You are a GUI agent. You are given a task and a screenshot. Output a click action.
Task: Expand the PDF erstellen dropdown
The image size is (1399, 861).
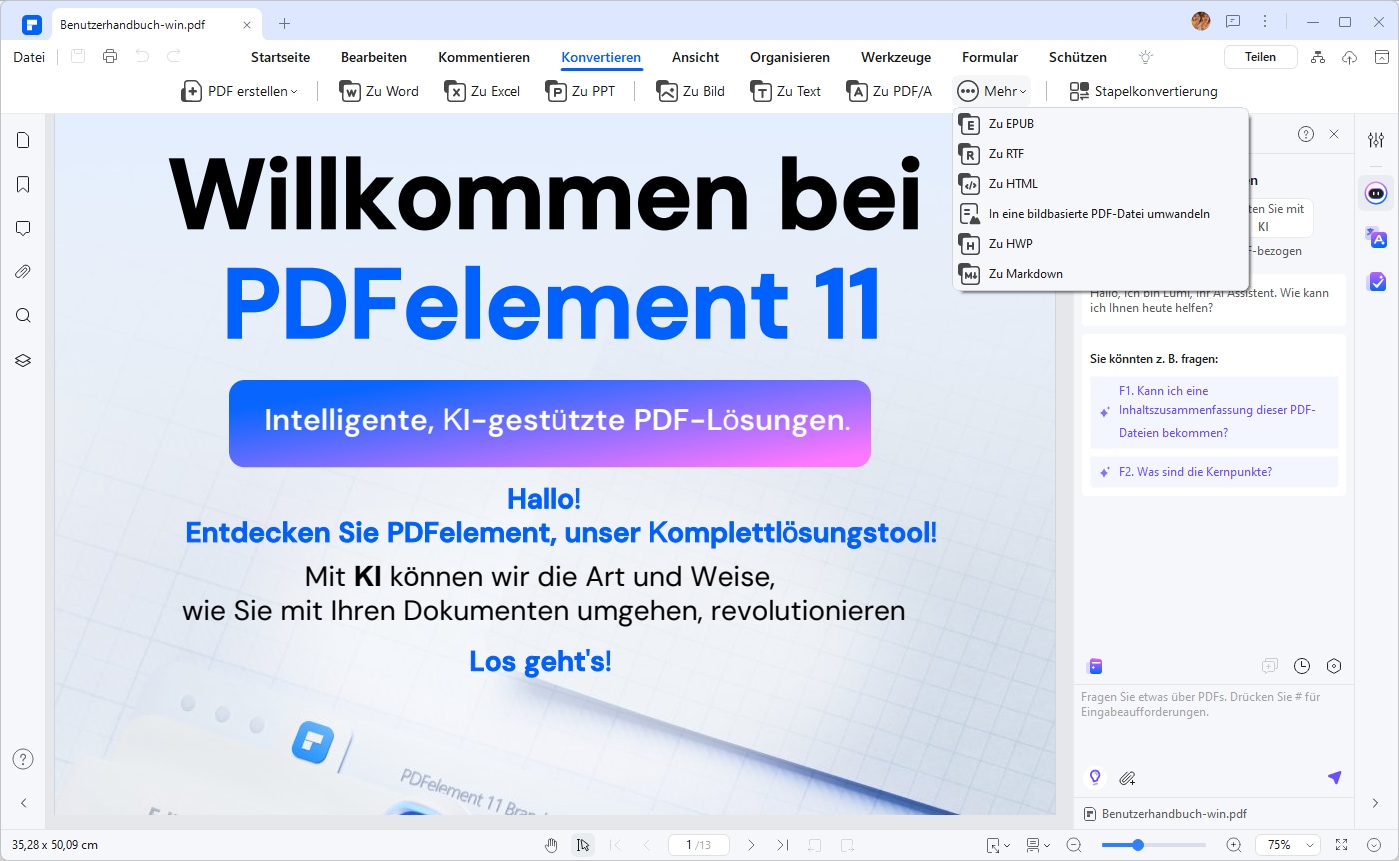click(x=239, y=91)
